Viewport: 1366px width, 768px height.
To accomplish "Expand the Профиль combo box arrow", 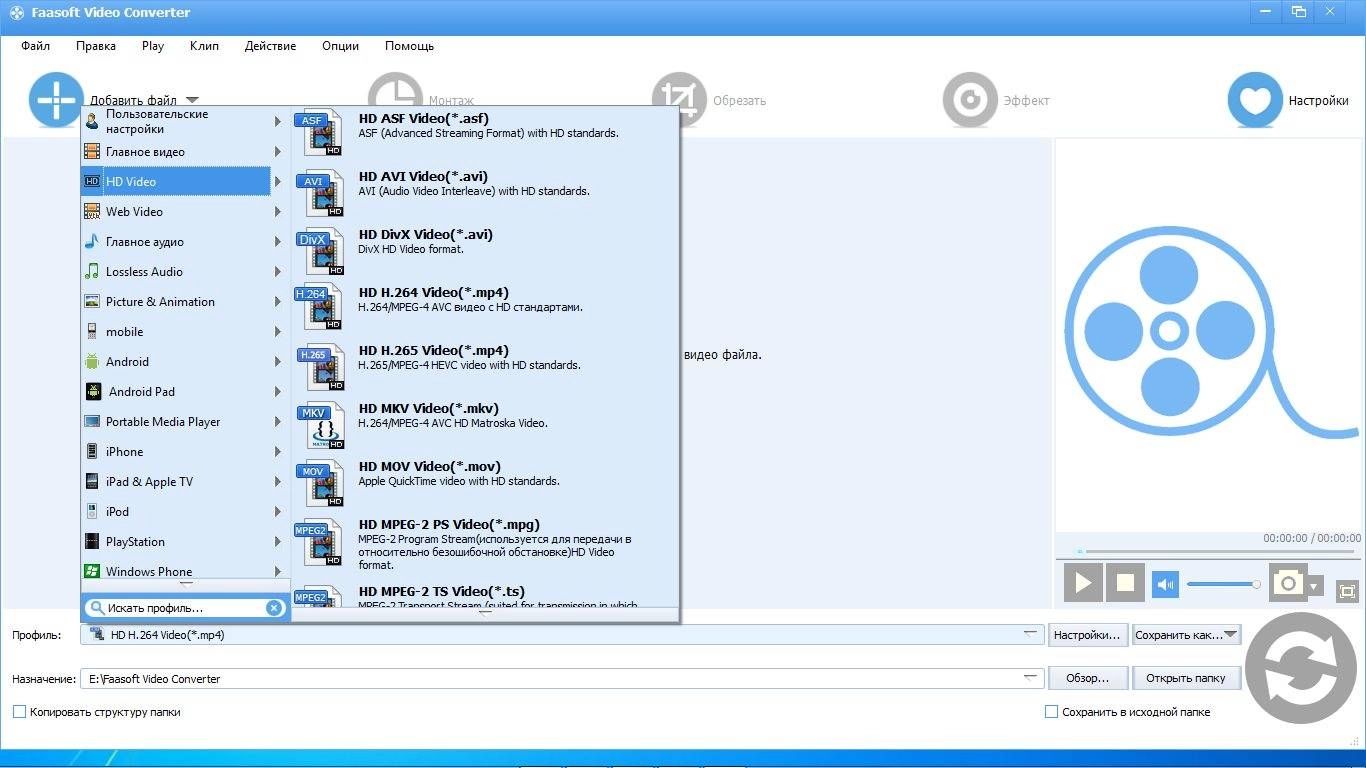I will point(1031,634).
